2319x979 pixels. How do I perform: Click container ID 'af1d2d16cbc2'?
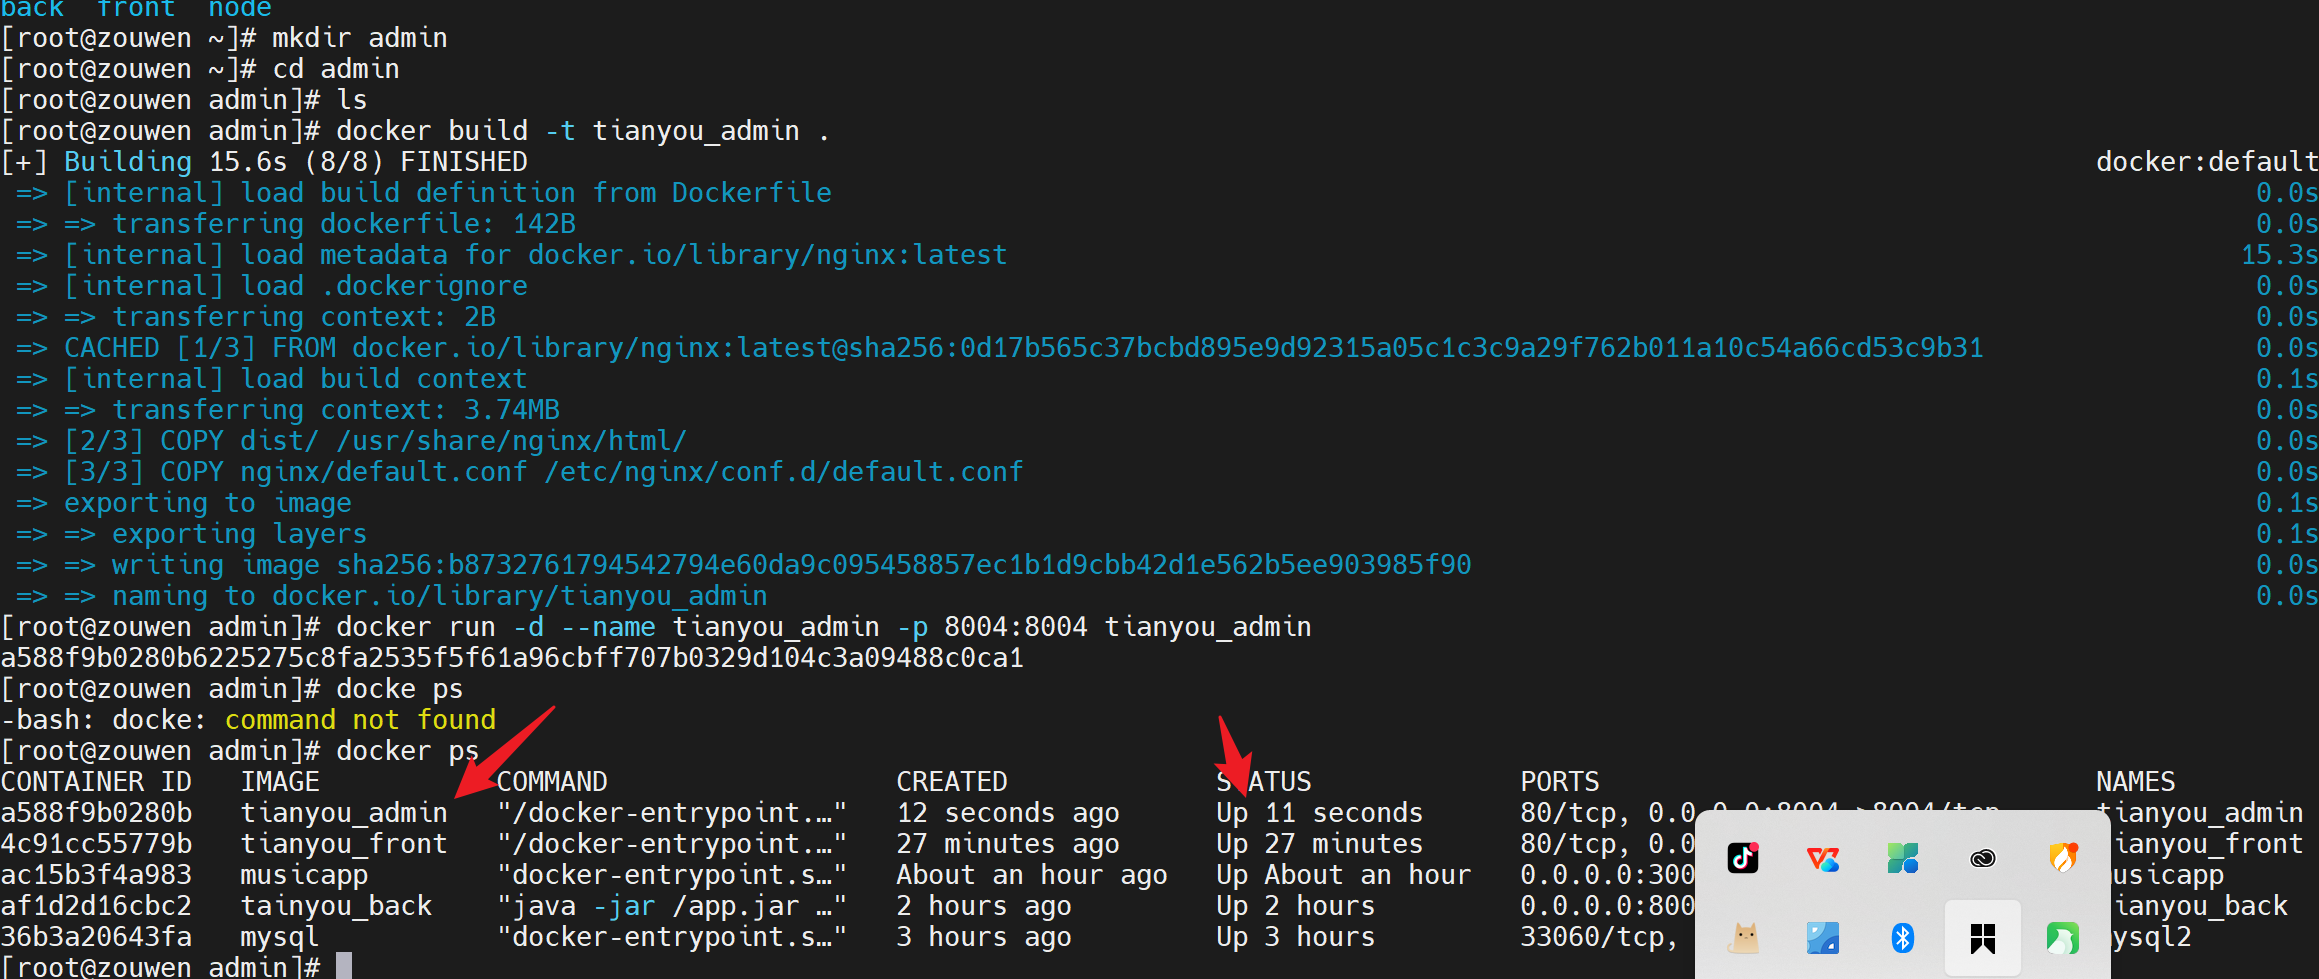pyautogui.click(x=96, y=906)
